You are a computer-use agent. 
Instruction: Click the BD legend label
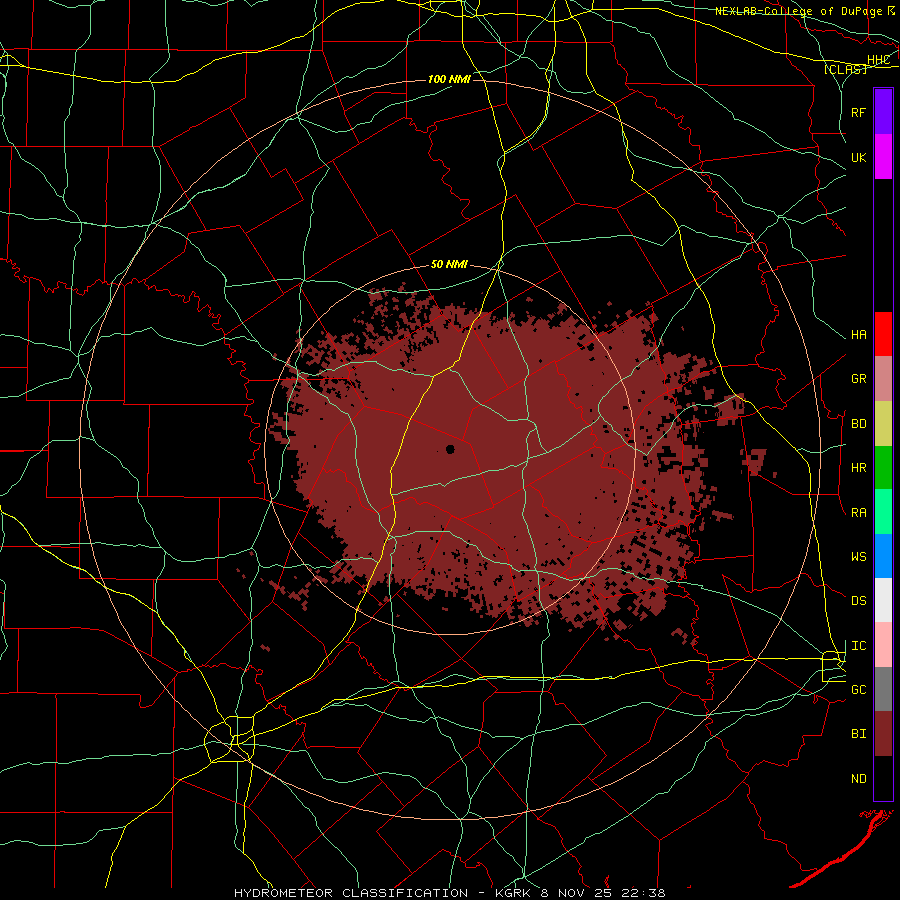[859, 424]
